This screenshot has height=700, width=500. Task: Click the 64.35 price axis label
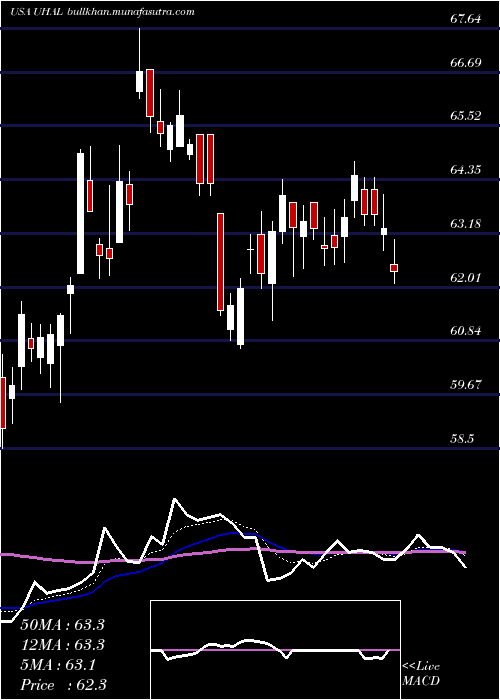click(467, 170)
